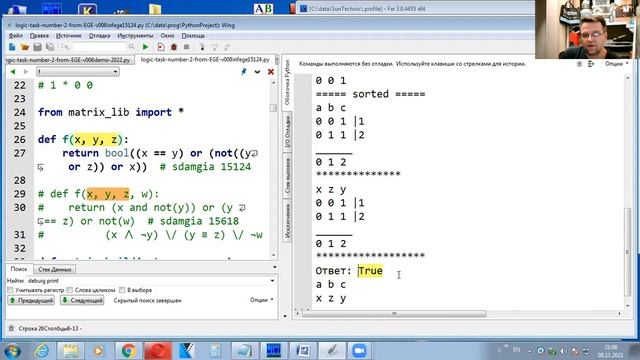
Task: Open the symbol dropdown showing 'f'
Action: 78,72
